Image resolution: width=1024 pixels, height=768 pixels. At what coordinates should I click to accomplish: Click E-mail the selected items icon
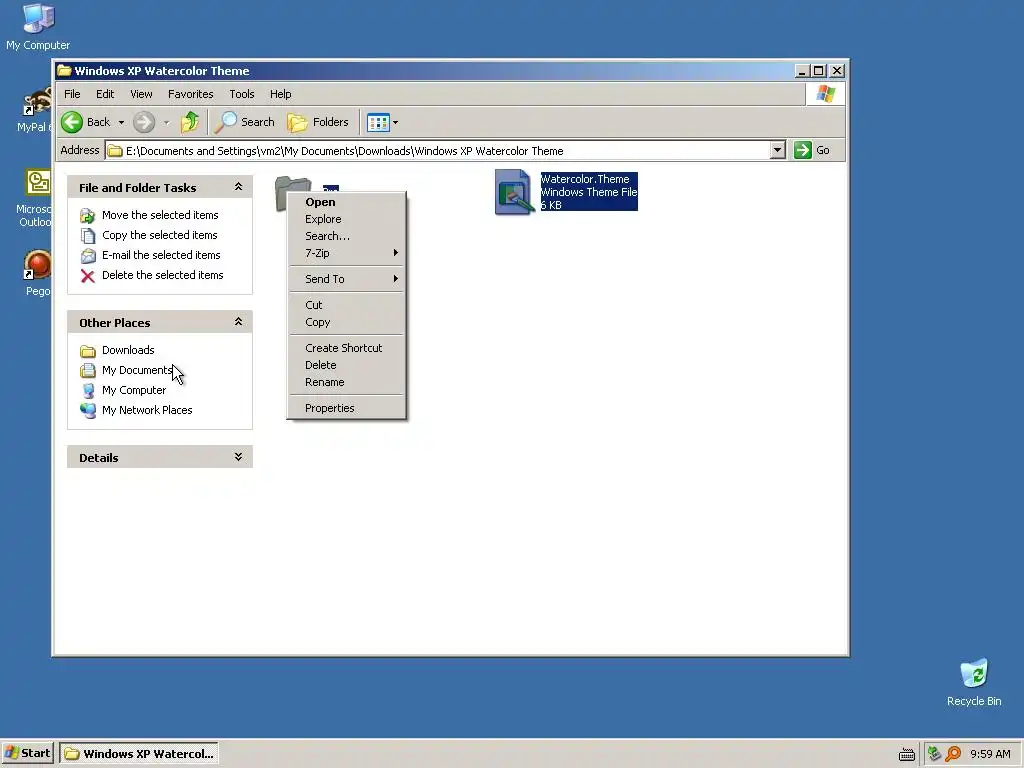[88, 255]
